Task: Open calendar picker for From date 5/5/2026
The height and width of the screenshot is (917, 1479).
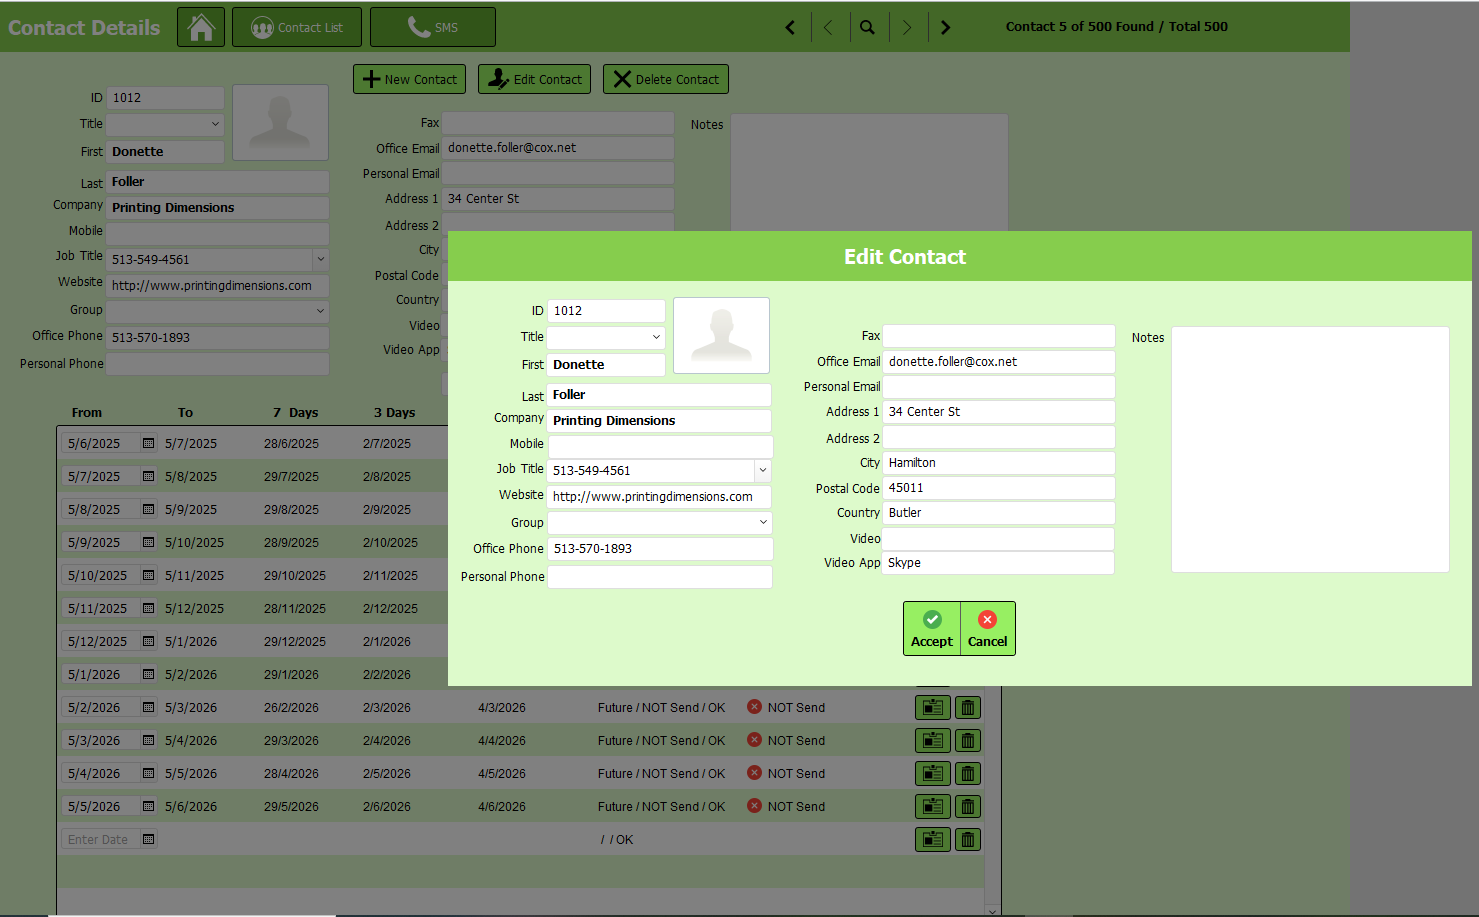Action: (x=148, y=806)
